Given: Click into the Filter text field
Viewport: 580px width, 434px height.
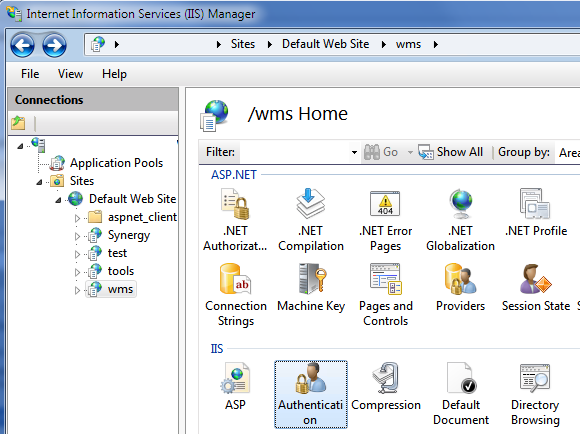Looking at the screenshot, I should click(294, 152).
